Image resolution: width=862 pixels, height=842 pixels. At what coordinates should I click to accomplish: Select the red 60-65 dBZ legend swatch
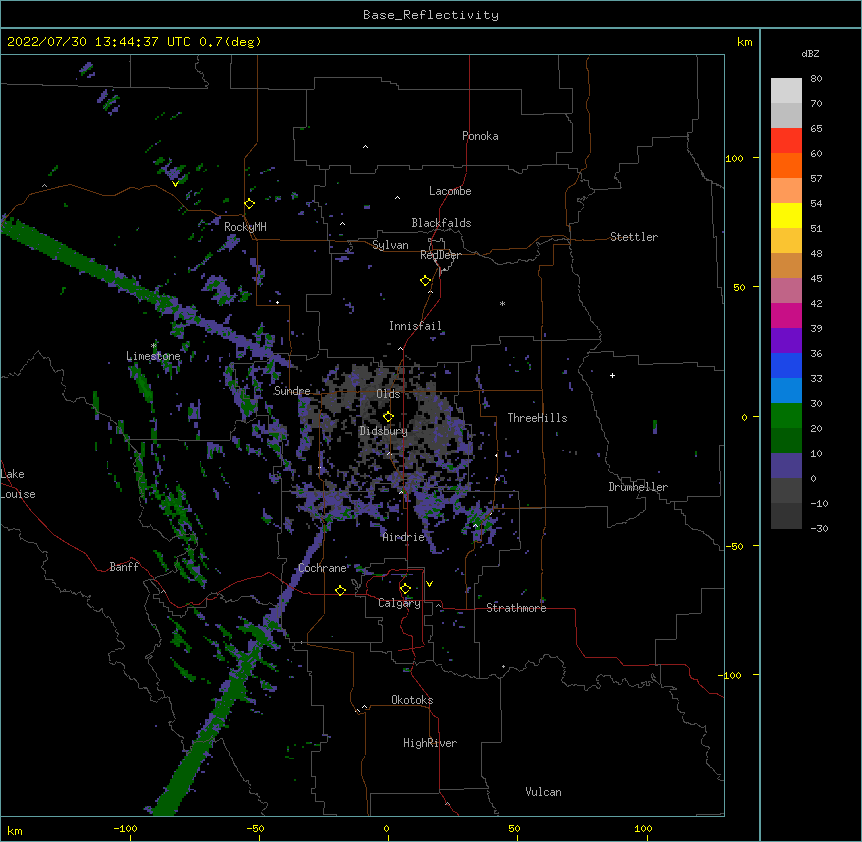point(786,141)
